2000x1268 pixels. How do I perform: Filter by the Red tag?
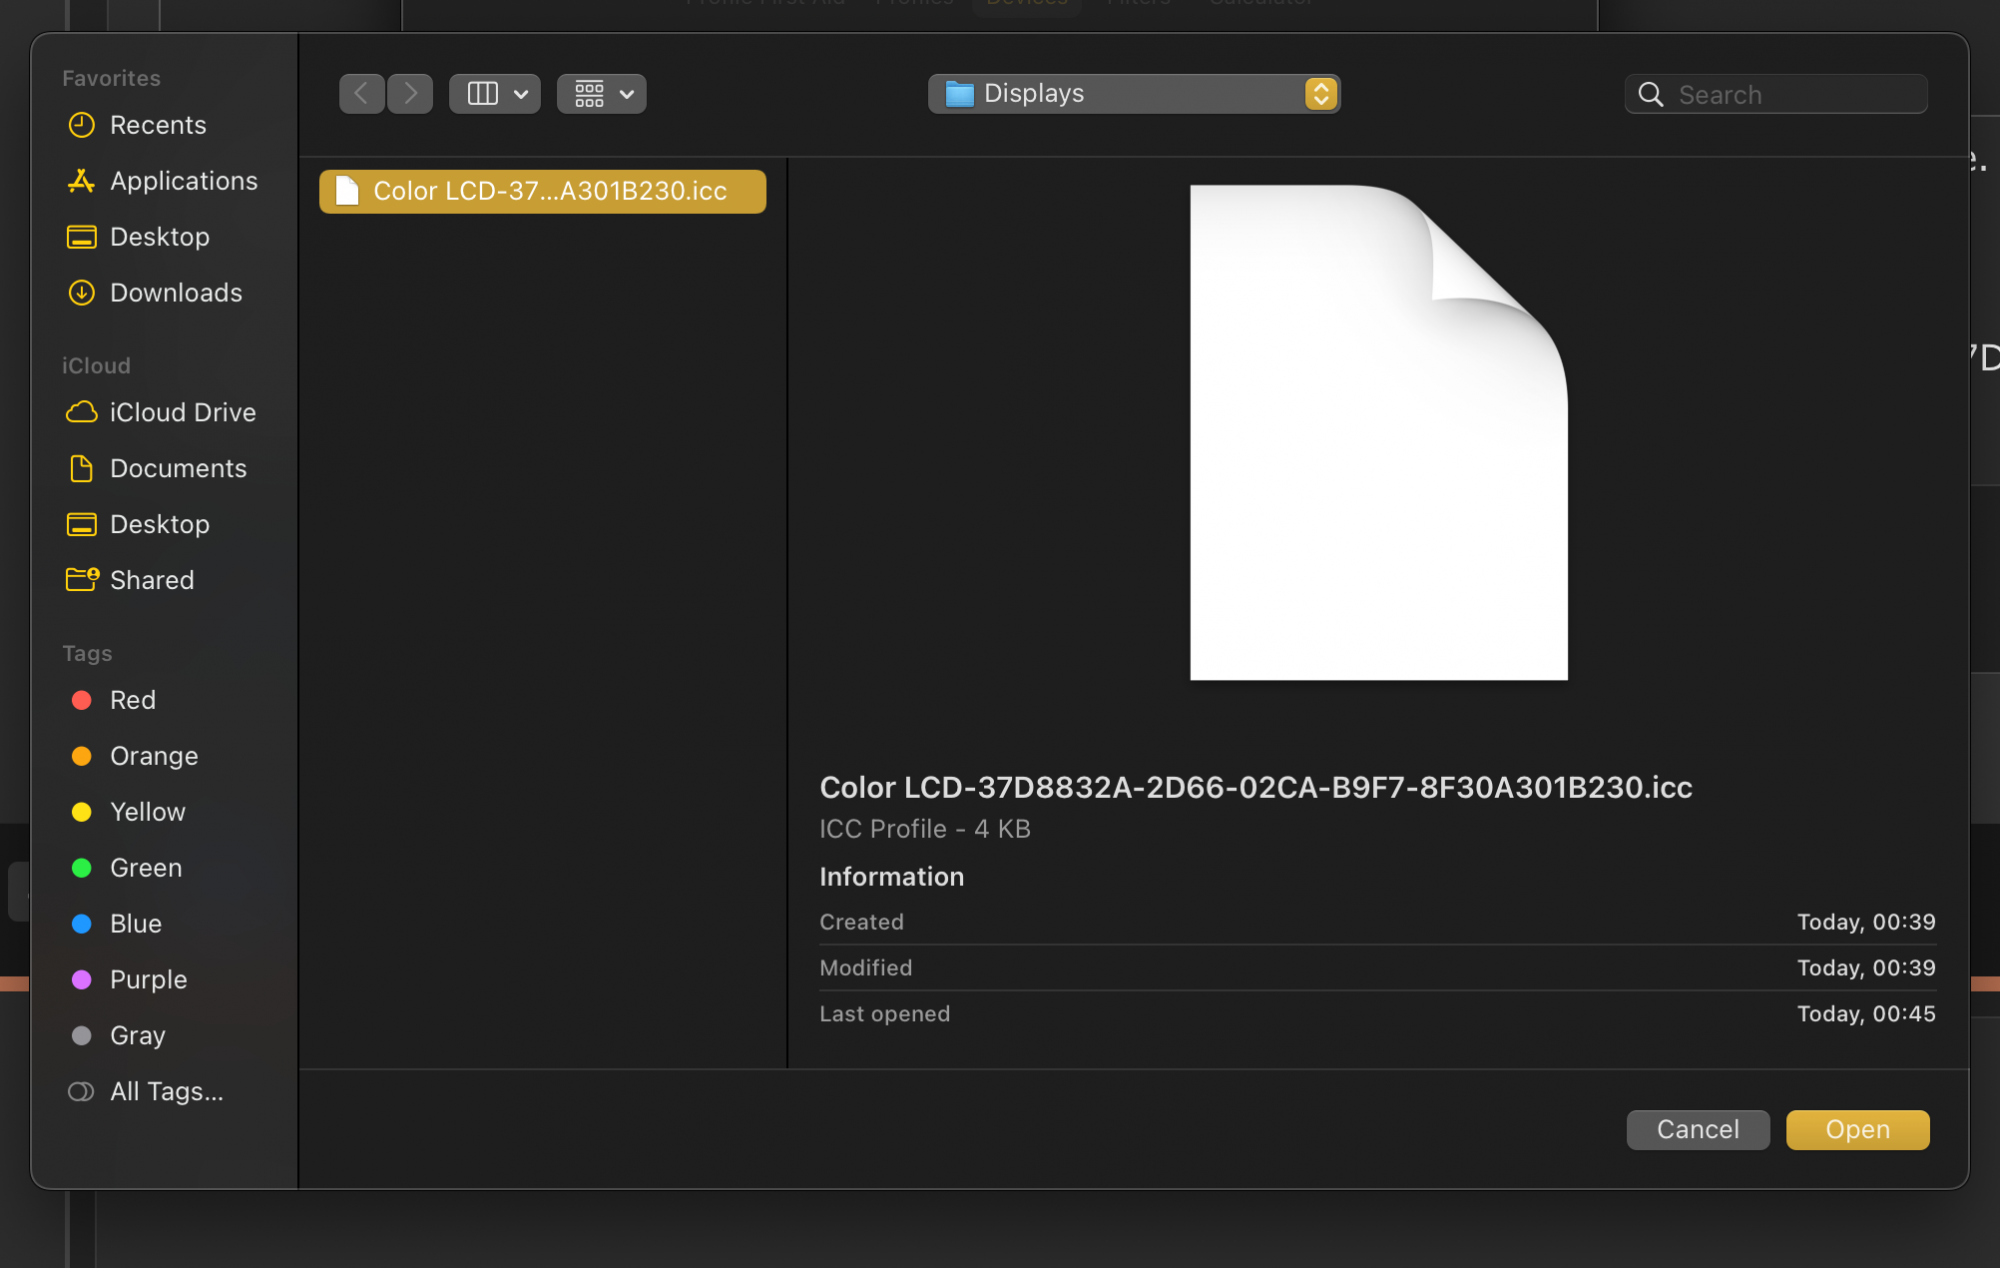[x=132, y=700]
